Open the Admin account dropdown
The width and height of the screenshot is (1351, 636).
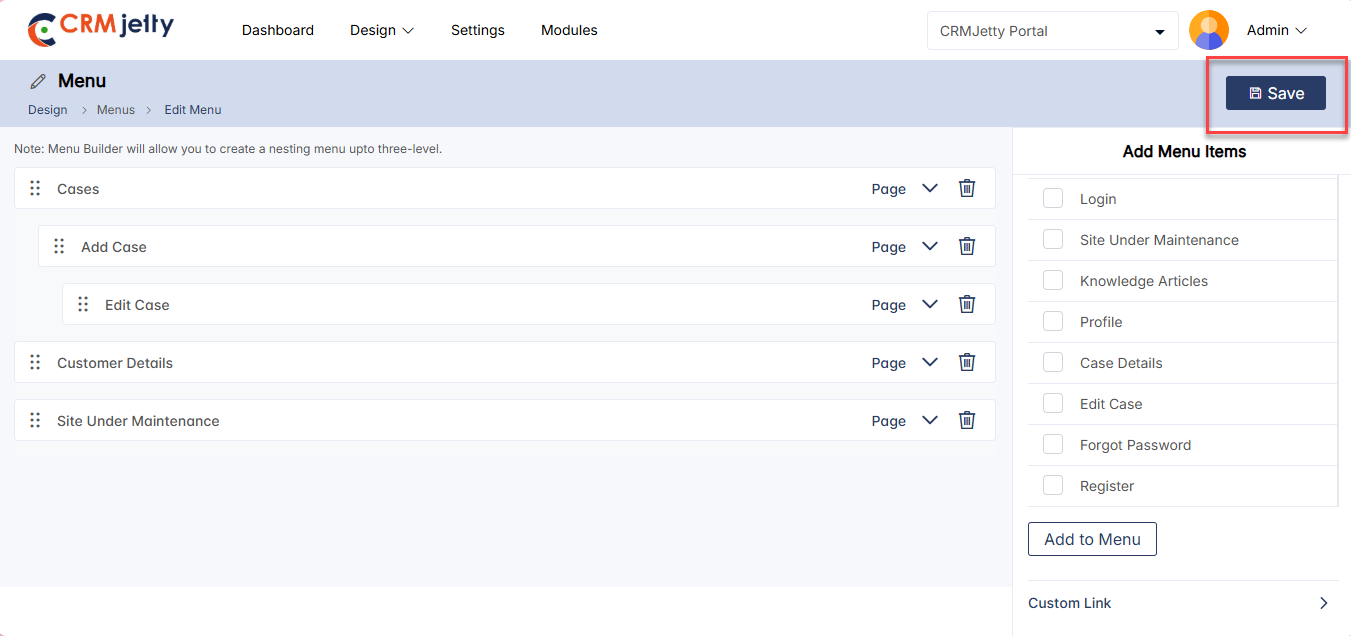point(1277,30)
